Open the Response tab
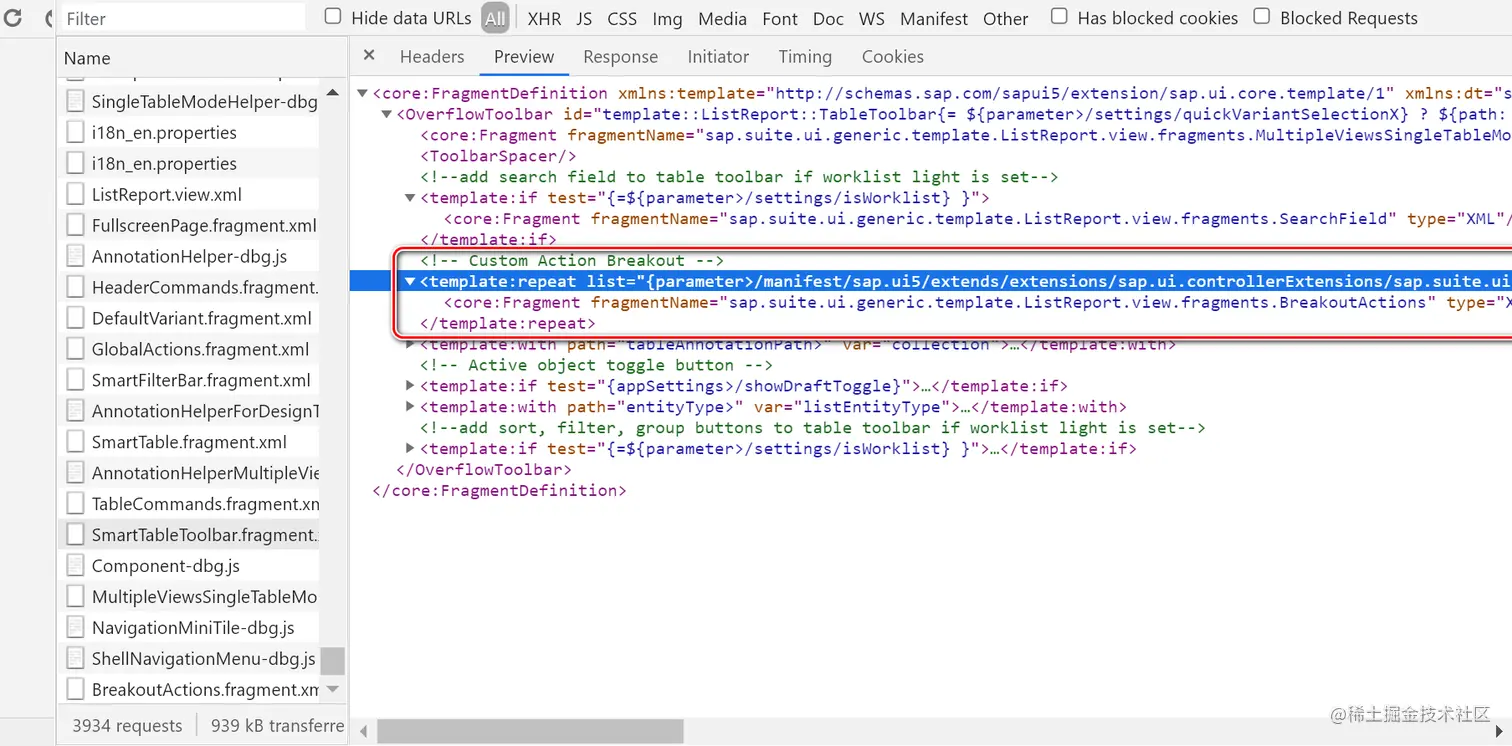 click(x=621, y=57)
